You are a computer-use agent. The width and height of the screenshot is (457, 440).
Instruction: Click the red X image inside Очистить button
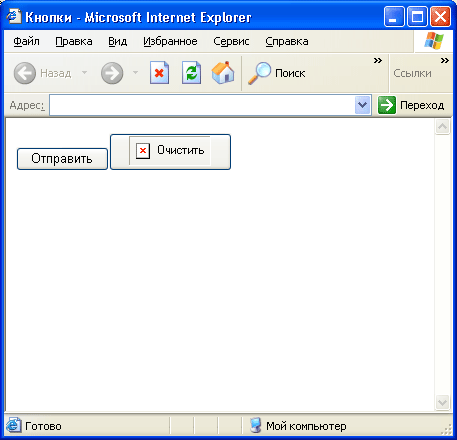pos(143,151)
